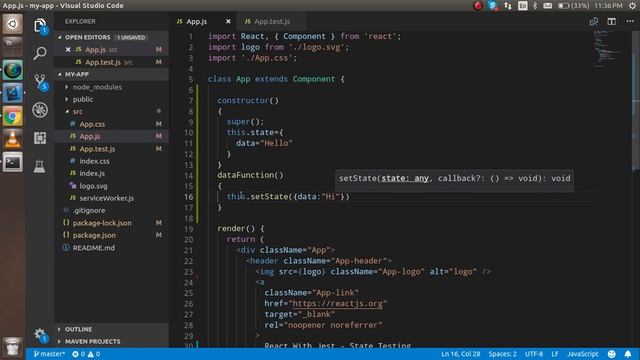The height and width of the screenshot is (360, 640).
Task: Open index.css in the file tree
Action: pyautogui.click(x=111, y=161)
